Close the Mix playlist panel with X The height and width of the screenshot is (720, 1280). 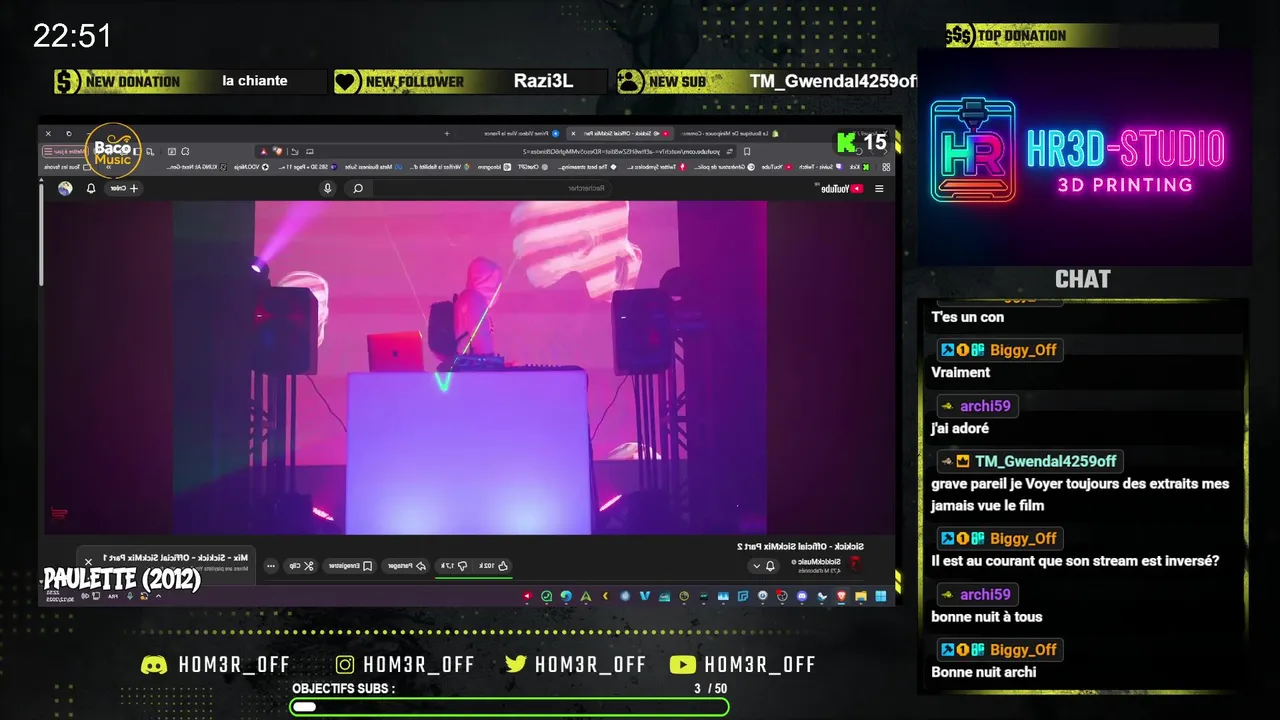87,561
